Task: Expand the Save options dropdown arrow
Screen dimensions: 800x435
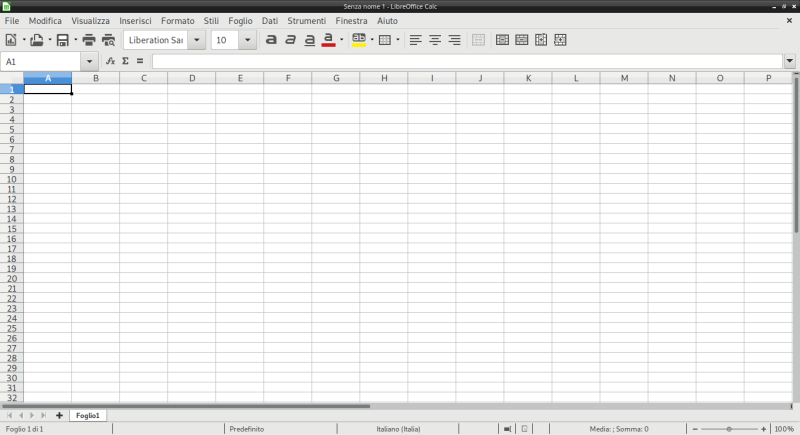Action: point(76,40)
